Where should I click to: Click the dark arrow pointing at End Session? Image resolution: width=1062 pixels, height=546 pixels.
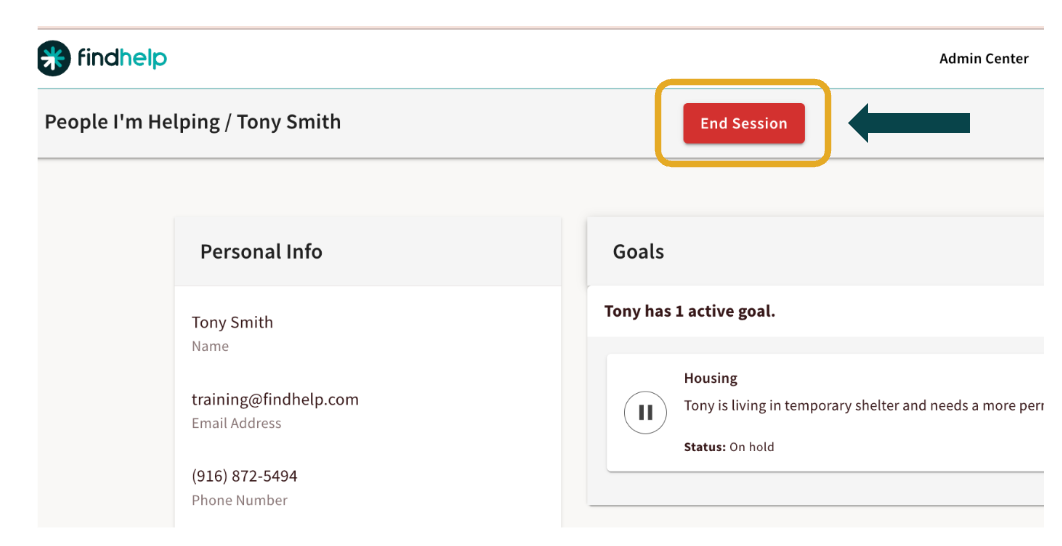[x=908, y=123]
